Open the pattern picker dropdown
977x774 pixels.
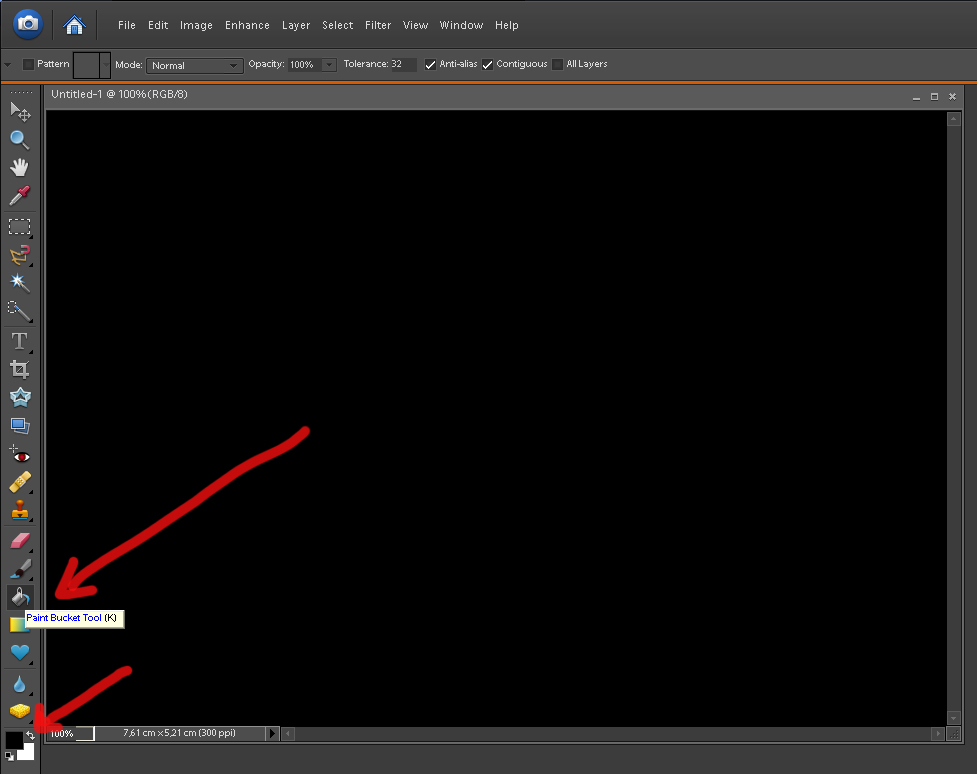pos(105,65)
